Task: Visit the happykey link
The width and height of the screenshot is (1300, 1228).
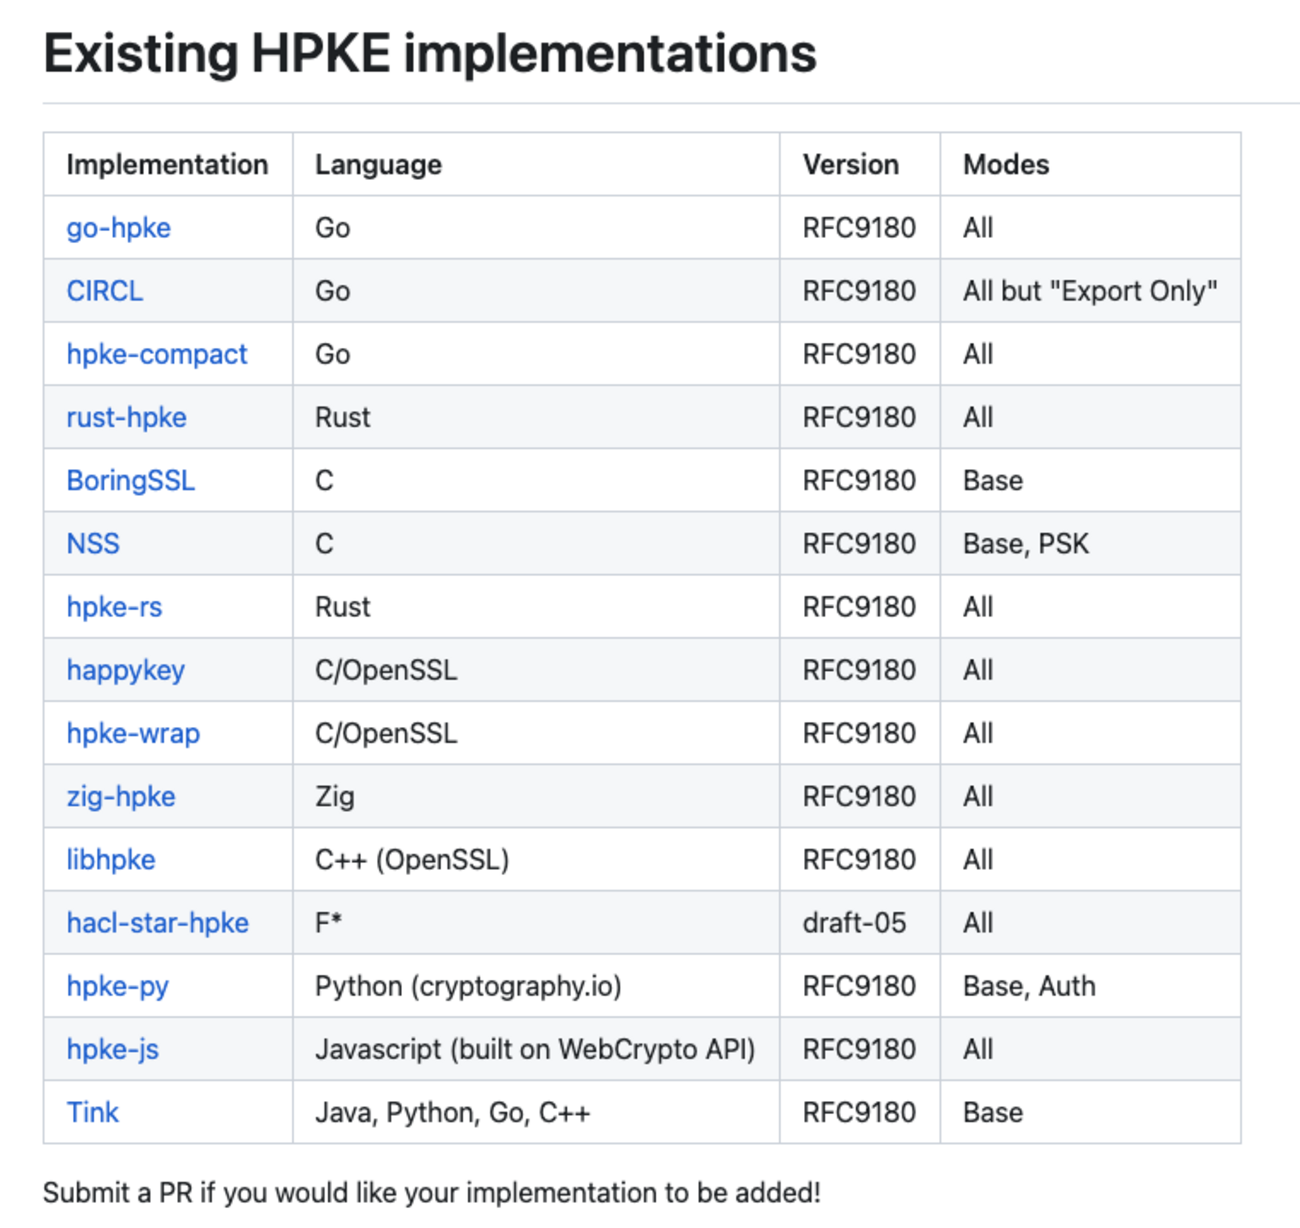Action: tap(125, 670)
